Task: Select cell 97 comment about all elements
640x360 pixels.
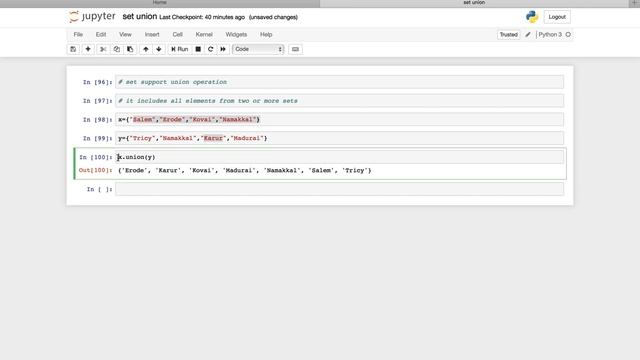Action: [339, 101]
